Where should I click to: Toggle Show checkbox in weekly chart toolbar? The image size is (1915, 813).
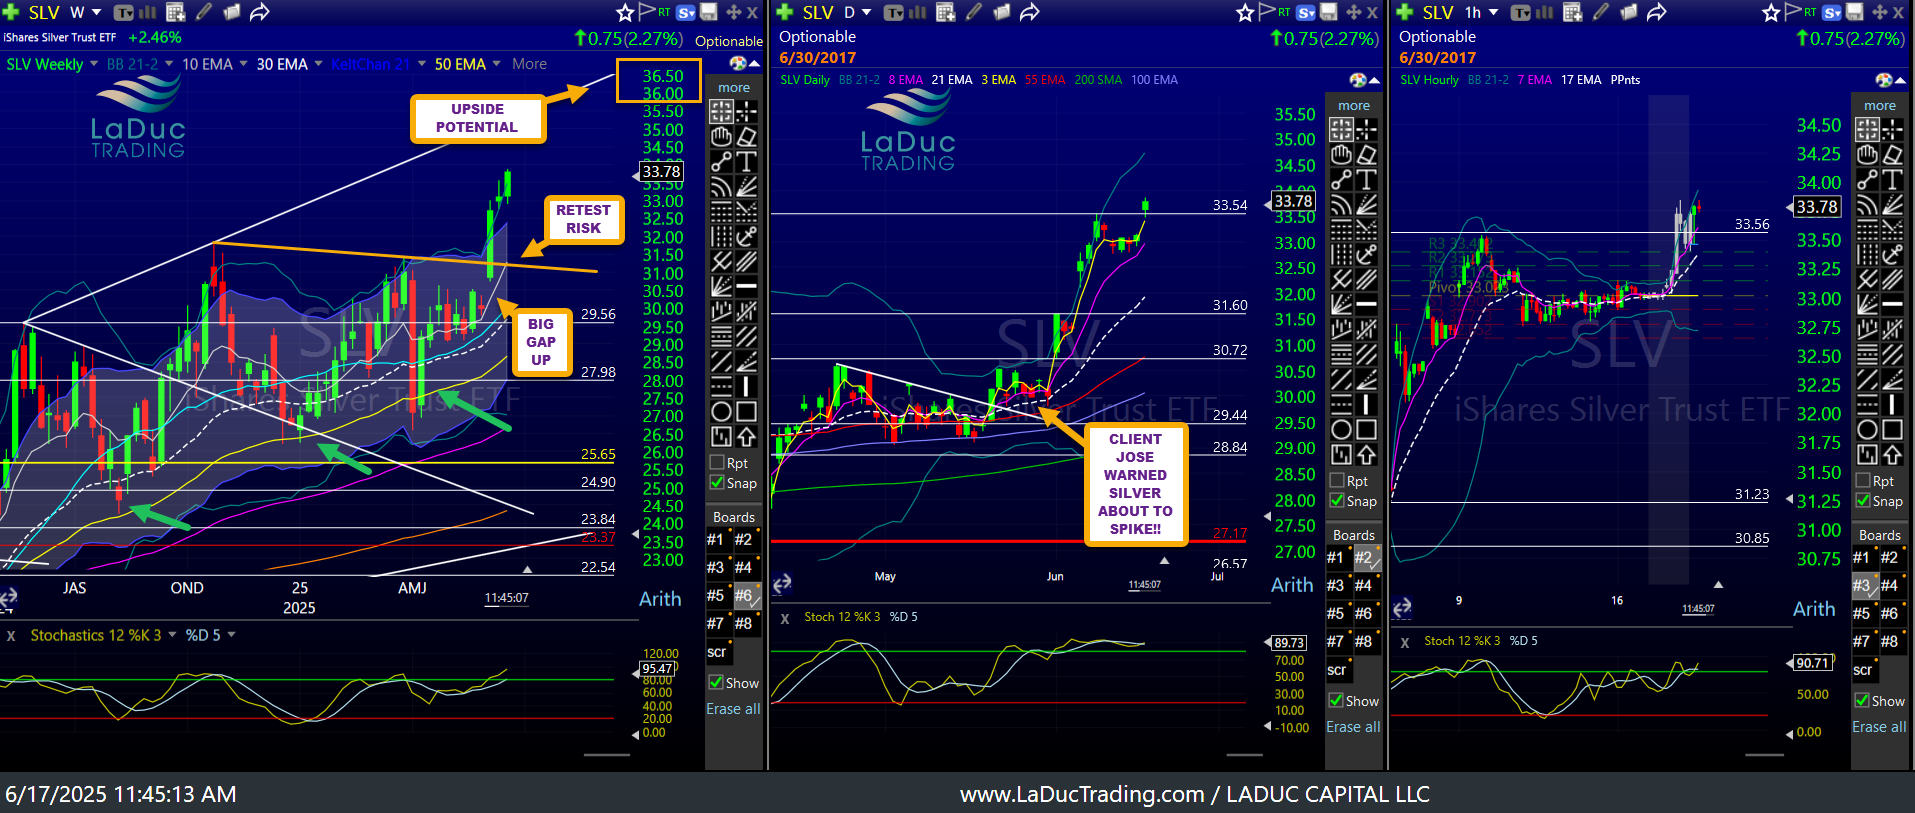tap(717, 683)
